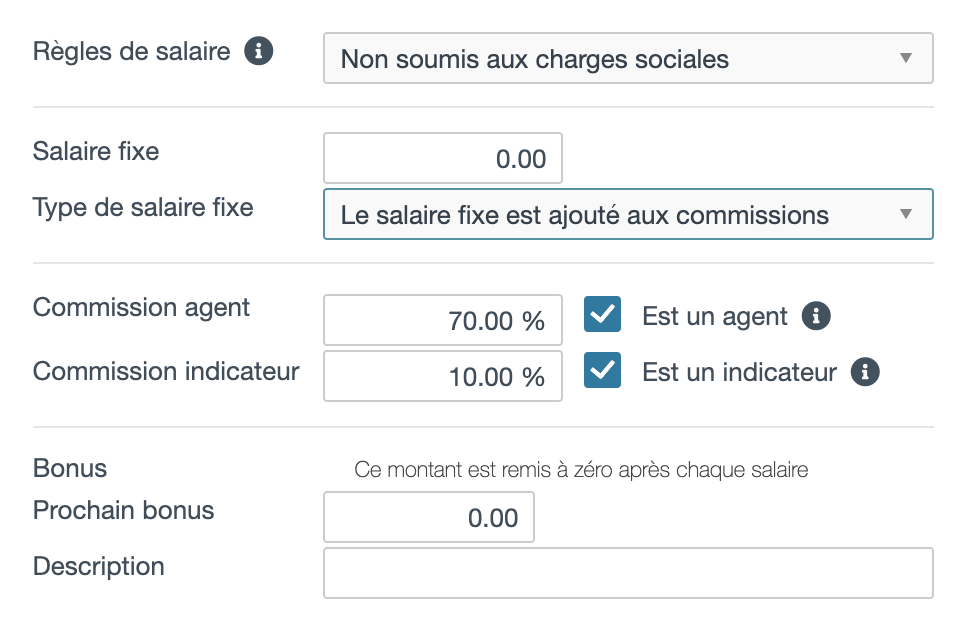Click the Commission indicateur label
The height and width of the screenshot is (626, 960).
tap(166, 371)
